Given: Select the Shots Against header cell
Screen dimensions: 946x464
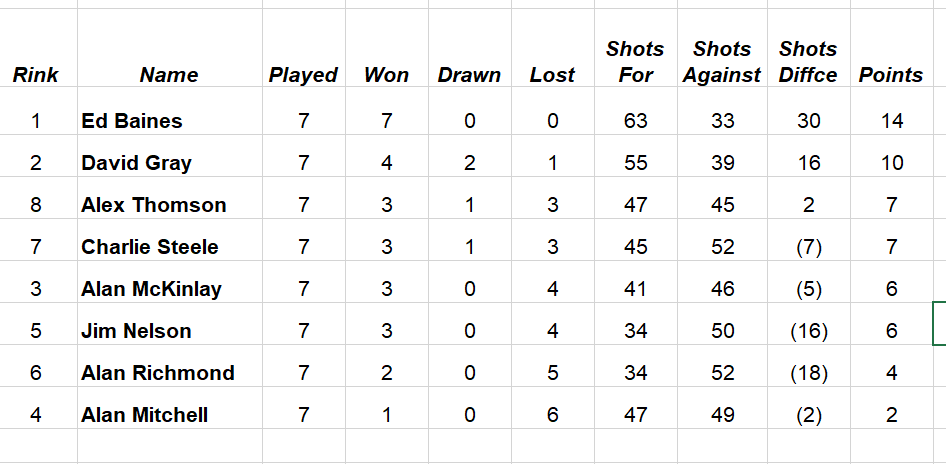Looking at the screenshot, I should (722, 62).
